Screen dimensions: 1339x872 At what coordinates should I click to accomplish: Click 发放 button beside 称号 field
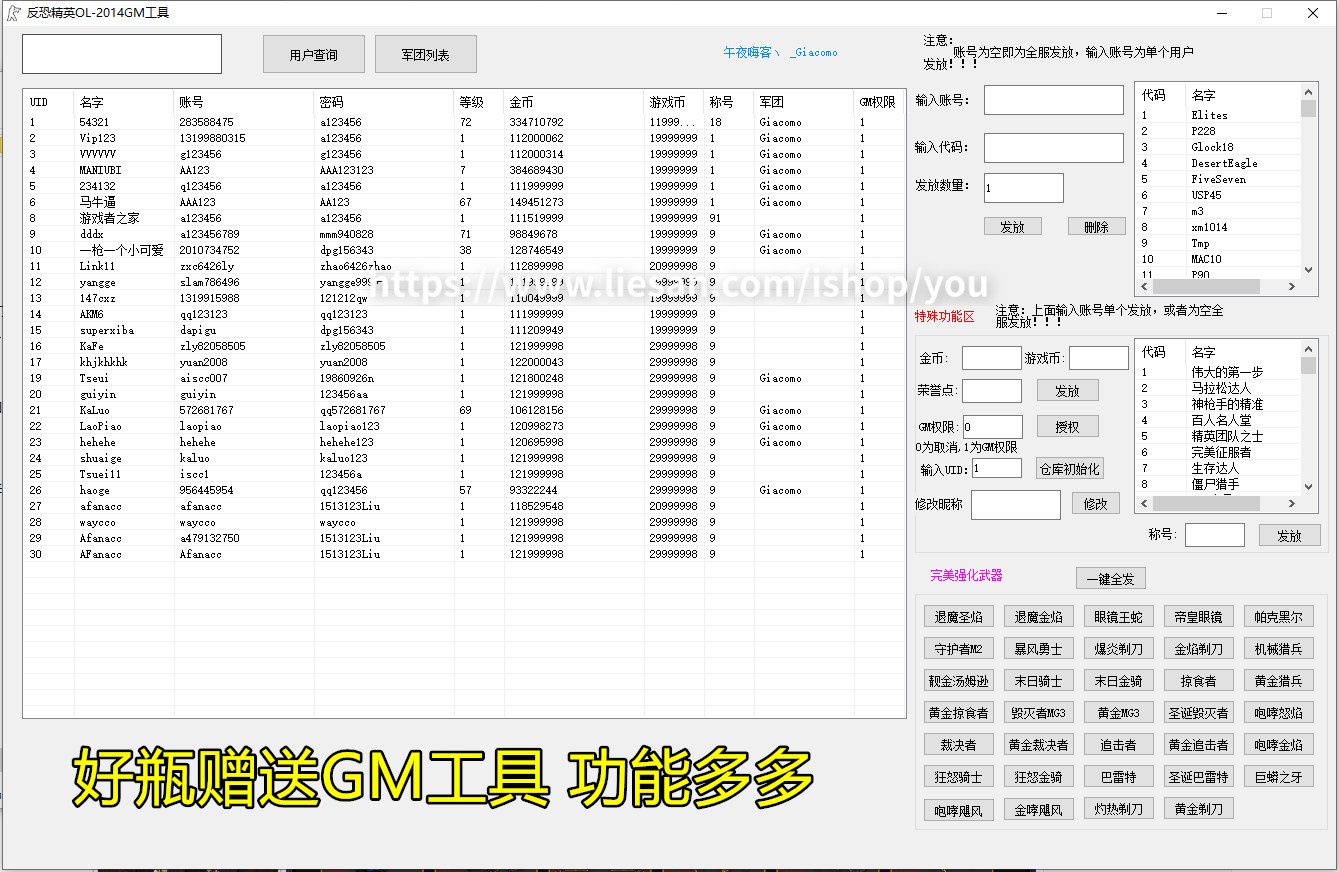click(1289, 535)
